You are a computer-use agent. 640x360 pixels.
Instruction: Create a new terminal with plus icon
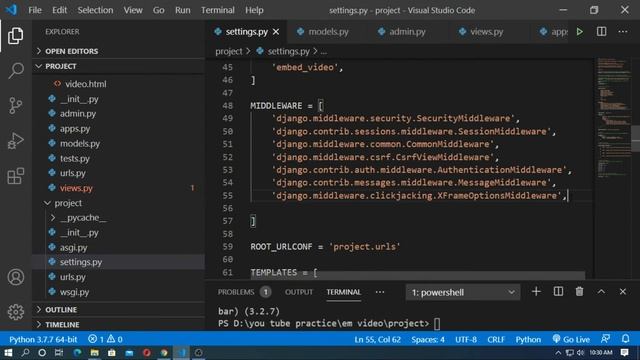click(536, 291)
